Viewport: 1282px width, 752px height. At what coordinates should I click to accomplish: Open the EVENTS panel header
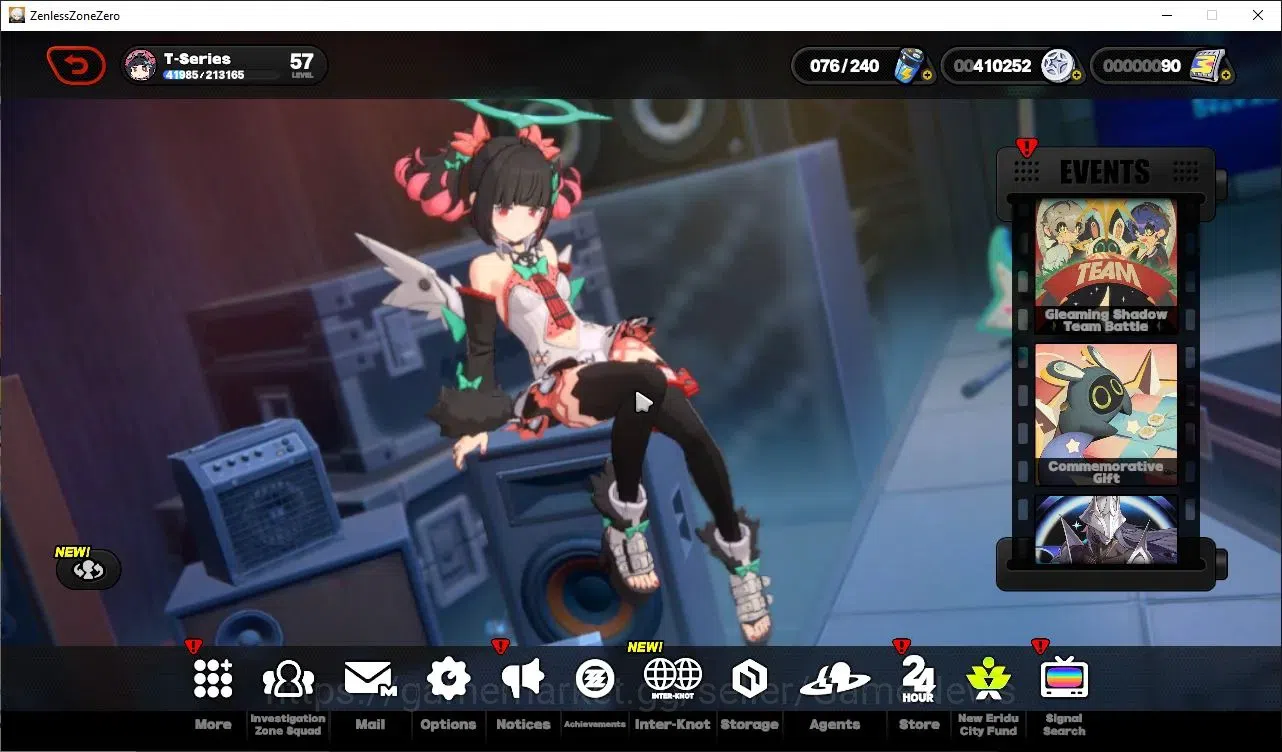tap(1105, 172)
